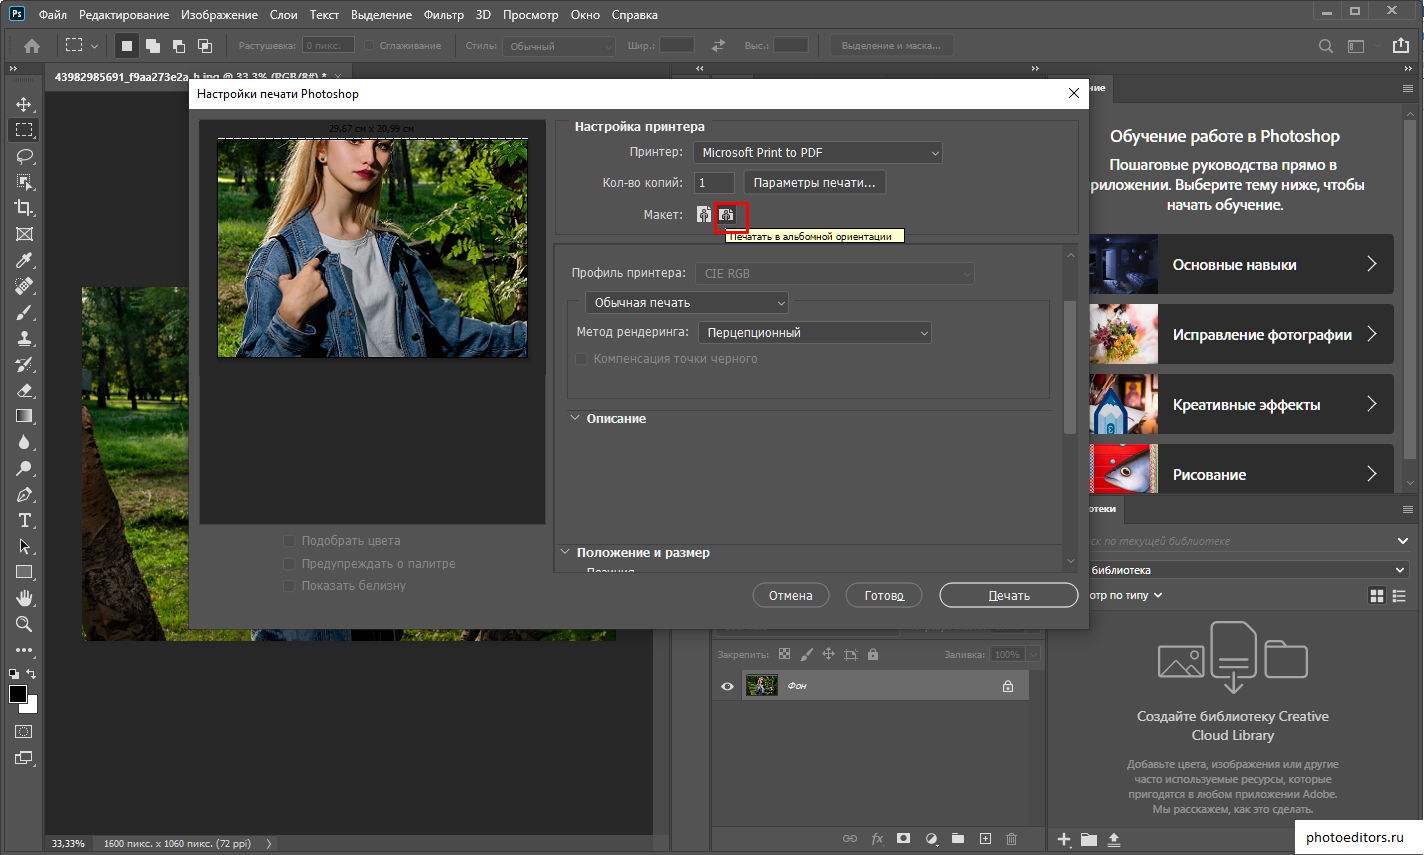The height and width of the screenshot is (855, 1424).
Task: Open Заливка percentage dropdown
Action: (1033, 655)
